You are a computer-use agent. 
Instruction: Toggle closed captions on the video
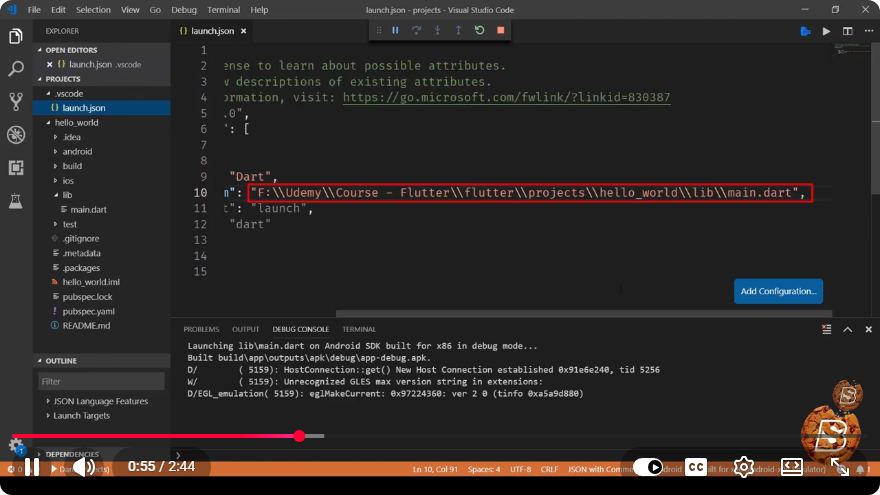pyautogui.click(x=696, y=467)
